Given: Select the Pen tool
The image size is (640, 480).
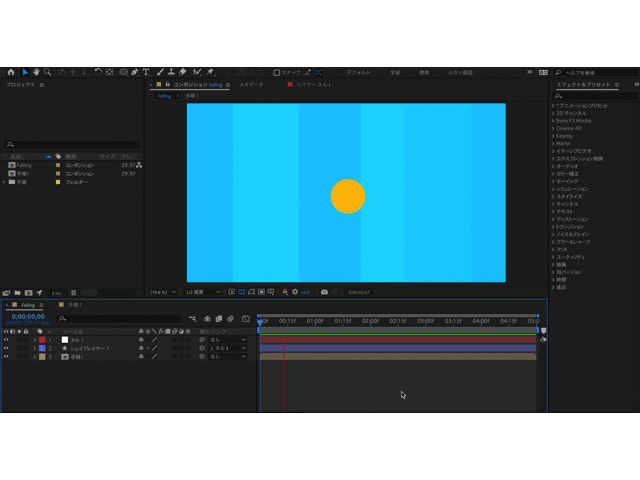Looking at the screenshot, I should click(x=135, y=72).
